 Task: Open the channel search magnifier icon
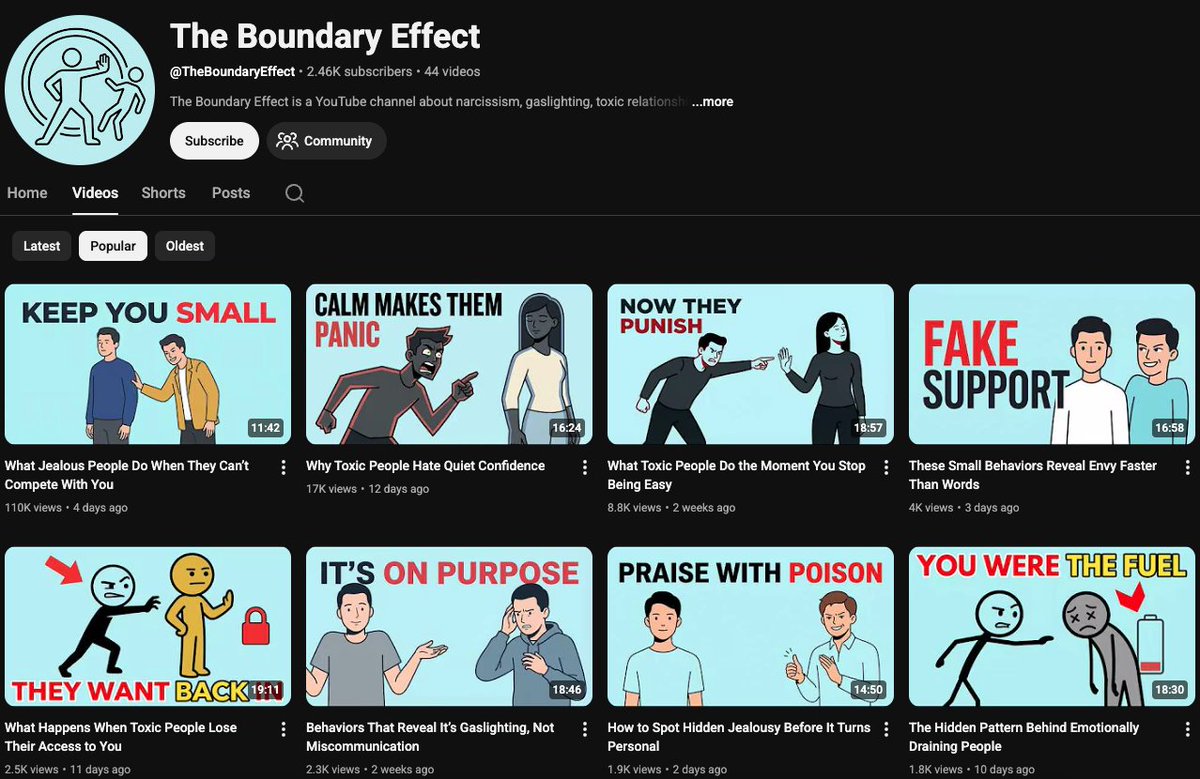(294, 193)
